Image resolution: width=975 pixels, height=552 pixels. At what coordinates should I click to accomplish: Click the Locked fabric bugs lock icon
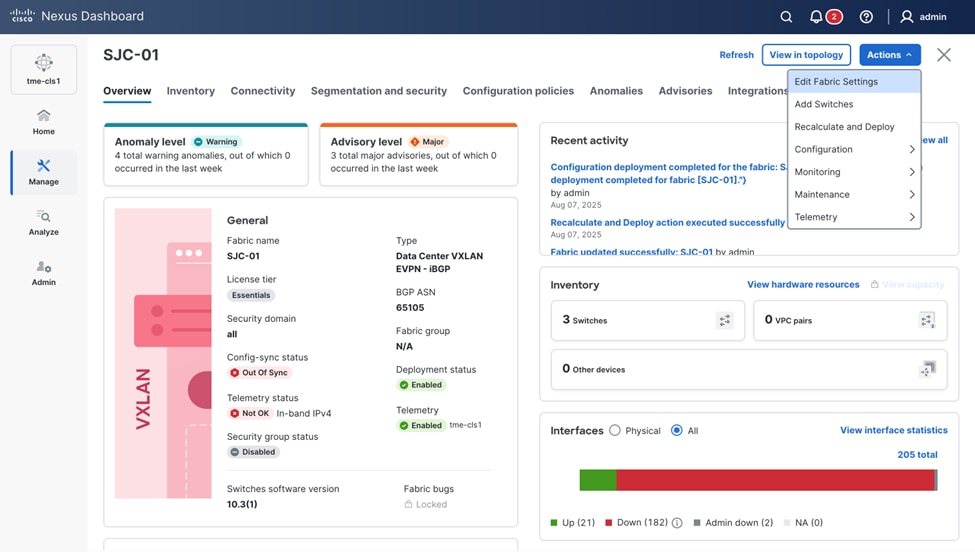pyautogui.click(x=409, y=504)
